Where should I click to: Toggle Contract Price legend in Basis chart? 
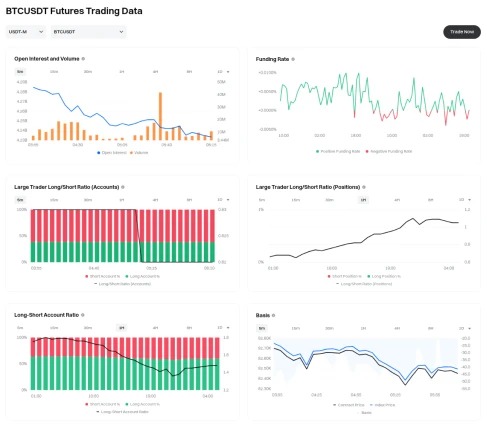click(349, 405)
